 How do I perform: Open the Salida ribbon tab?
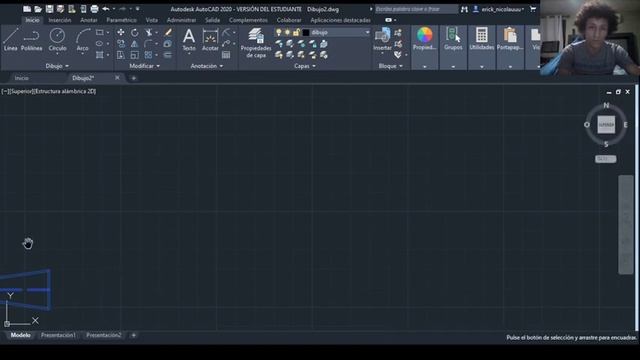(x=212, y=20)
